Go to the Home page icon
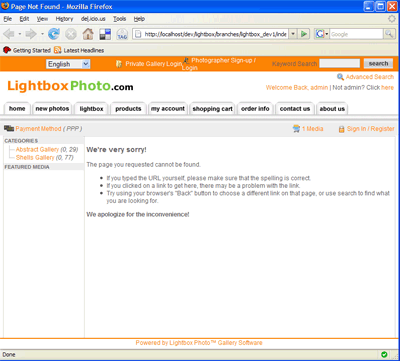 pos(88,34)
